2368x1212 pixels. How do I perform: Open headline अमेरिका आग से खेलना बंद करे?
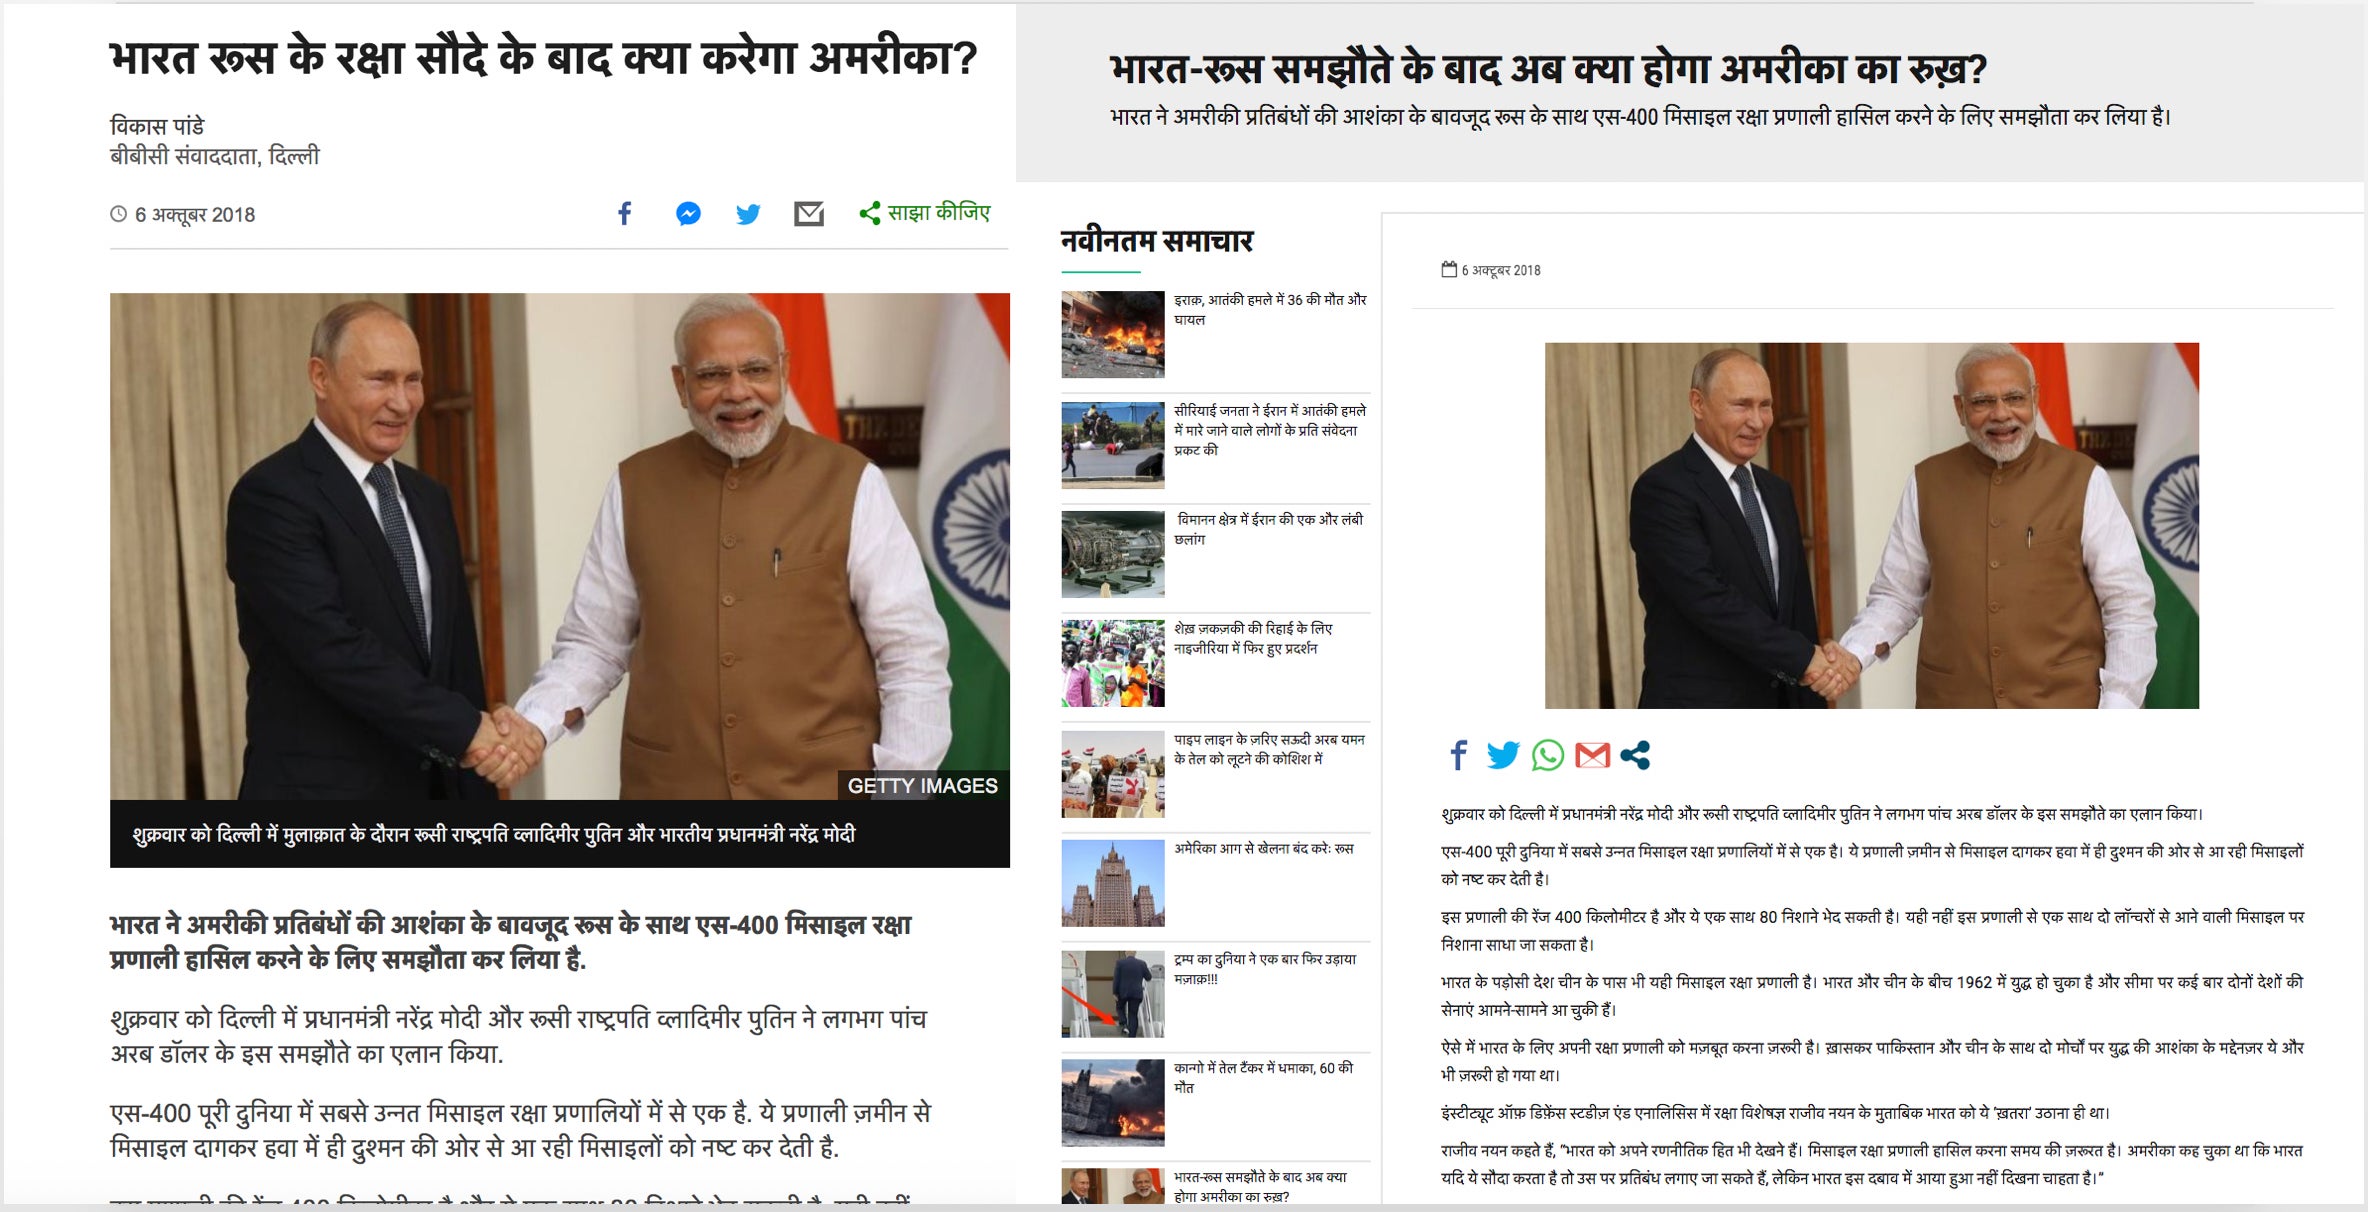click(1264, 848)
